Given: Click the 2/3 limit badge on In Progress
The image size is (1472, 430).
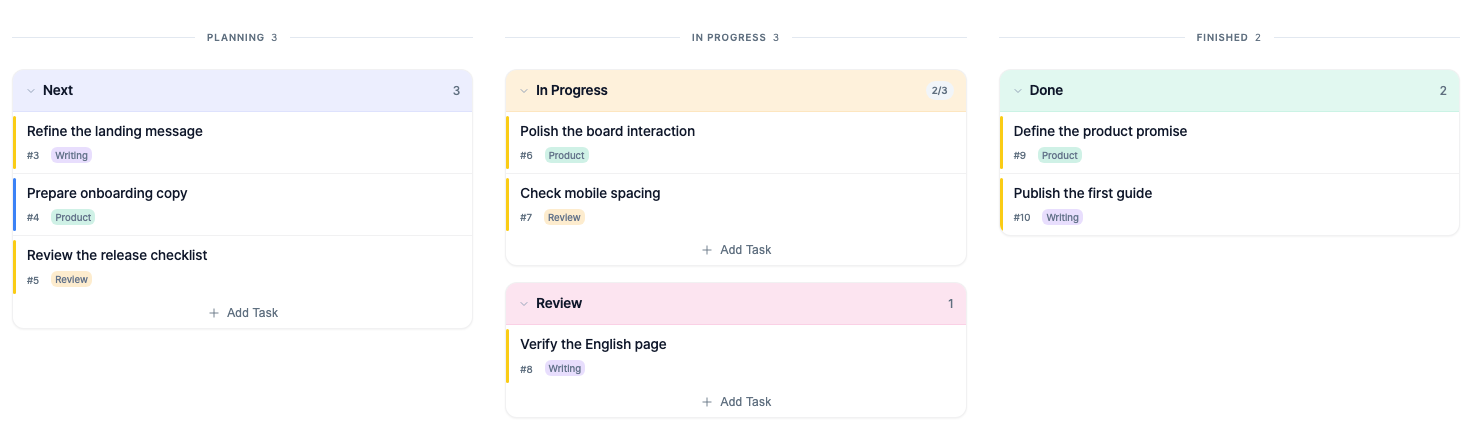Looking at the screenshot, I should (939, 91).
